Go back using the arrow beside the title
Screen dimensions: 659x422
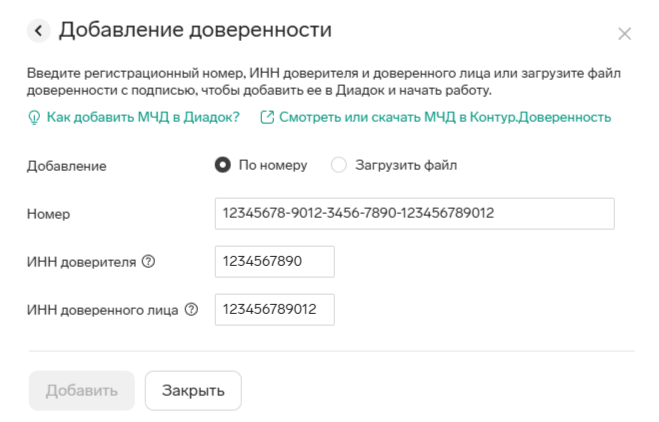pos(39,31)
